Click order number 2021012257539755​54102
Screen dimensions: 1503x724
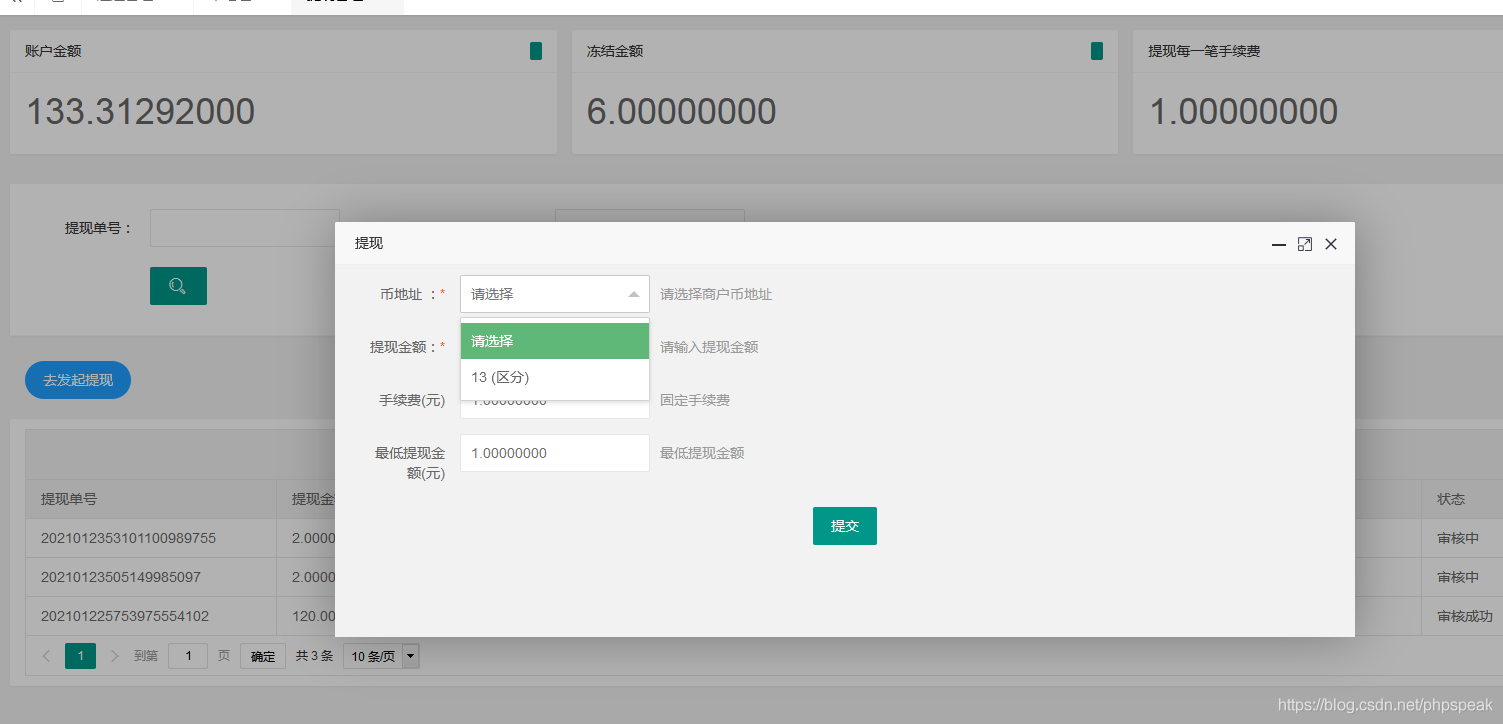tap(125, 616)
